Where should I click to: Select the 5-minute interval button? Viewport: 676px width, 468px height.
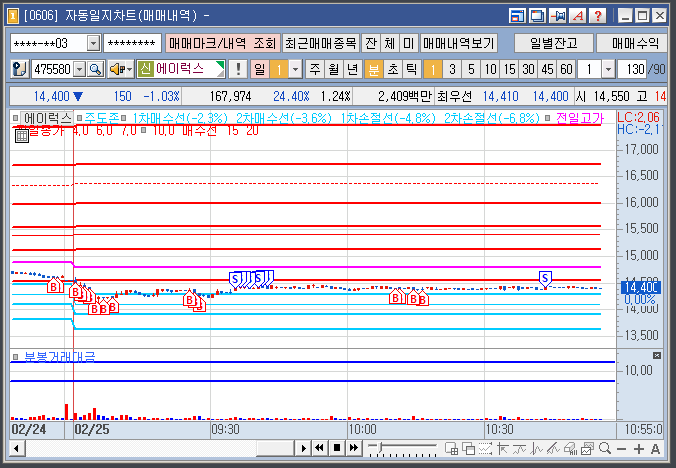click(471, 69)
